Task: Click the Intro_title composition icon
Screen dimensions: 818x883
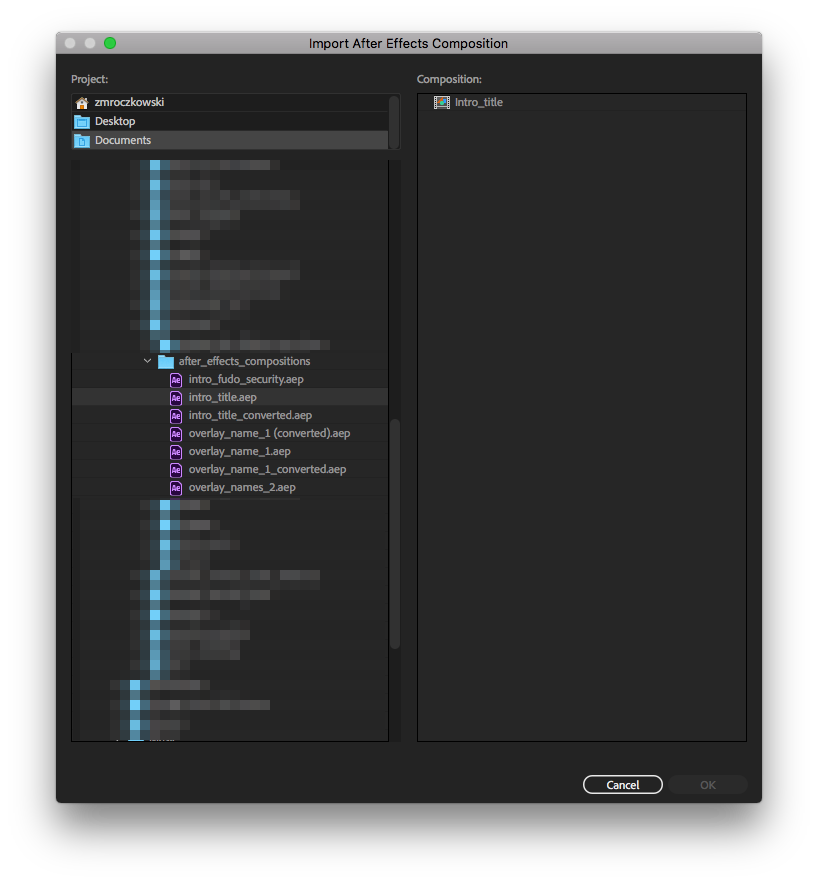Action: [442, 102]
